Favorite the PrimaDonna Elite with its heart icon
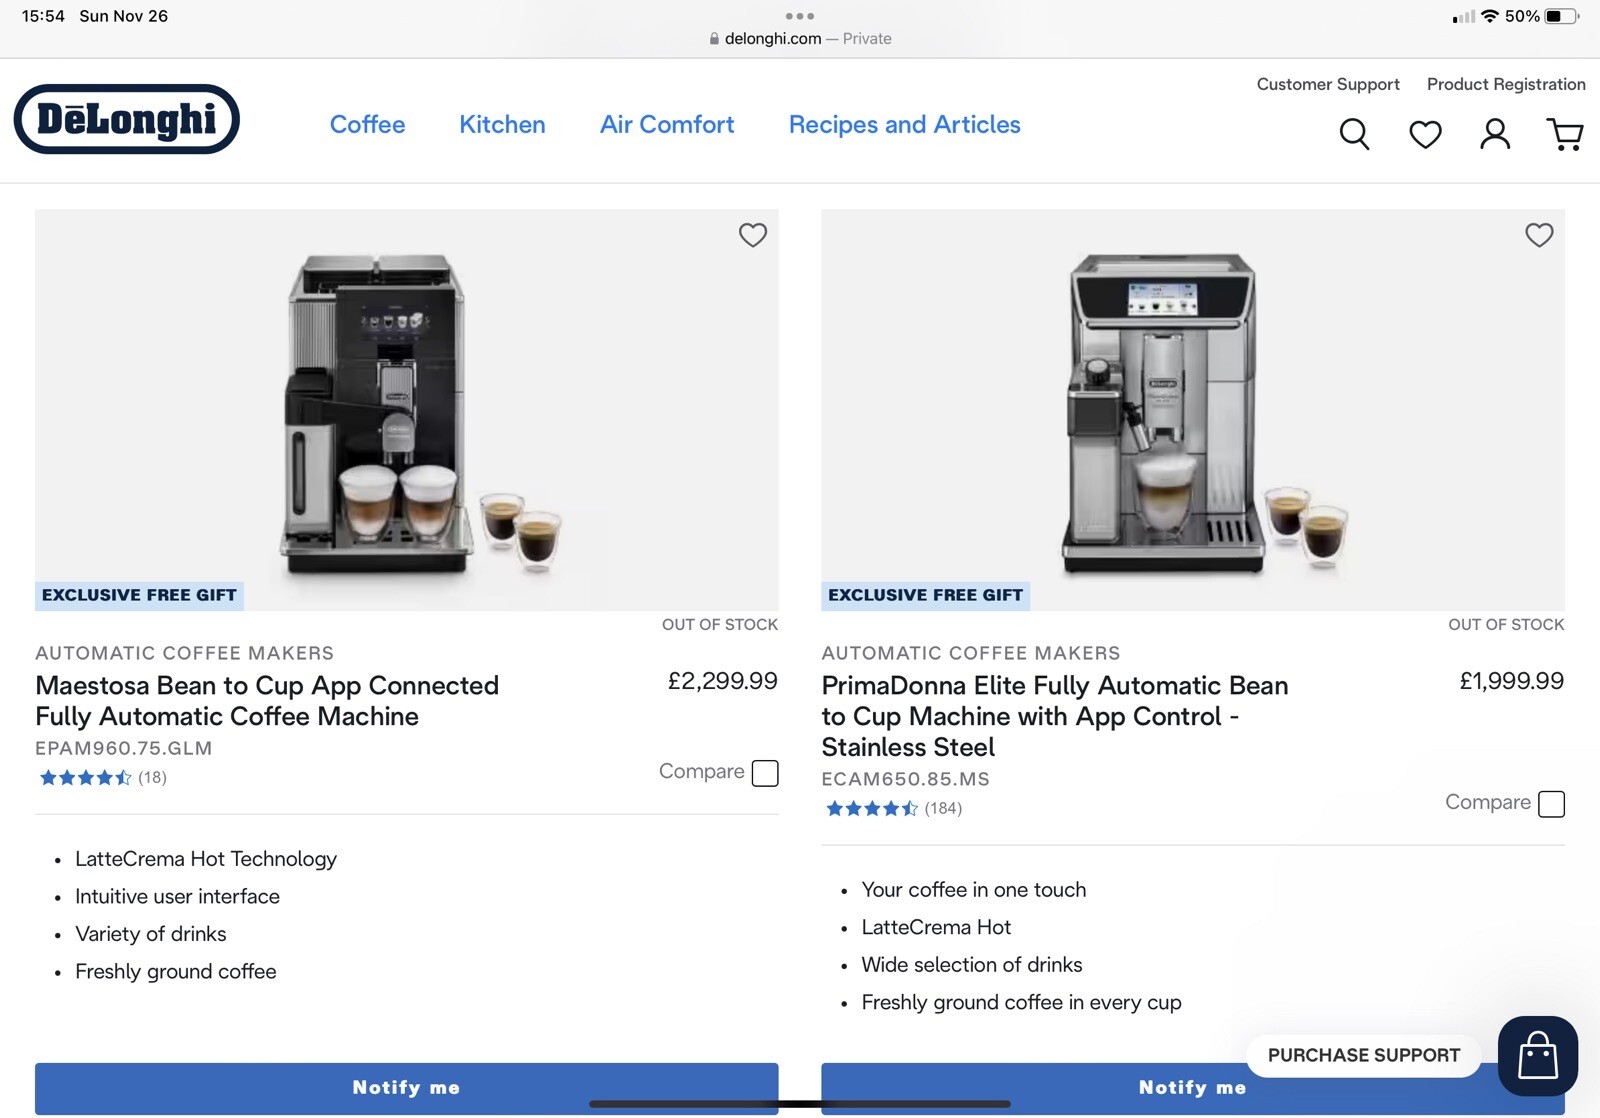This screenshot has width=1600, height=1118. tap(1539, 235)
